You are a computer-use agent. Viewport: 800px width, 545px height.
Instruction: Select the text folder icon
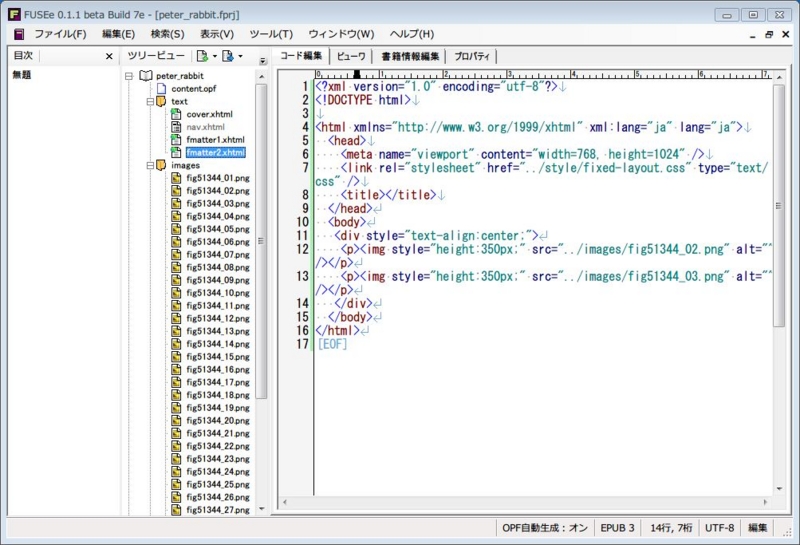[x=161, y=101]
